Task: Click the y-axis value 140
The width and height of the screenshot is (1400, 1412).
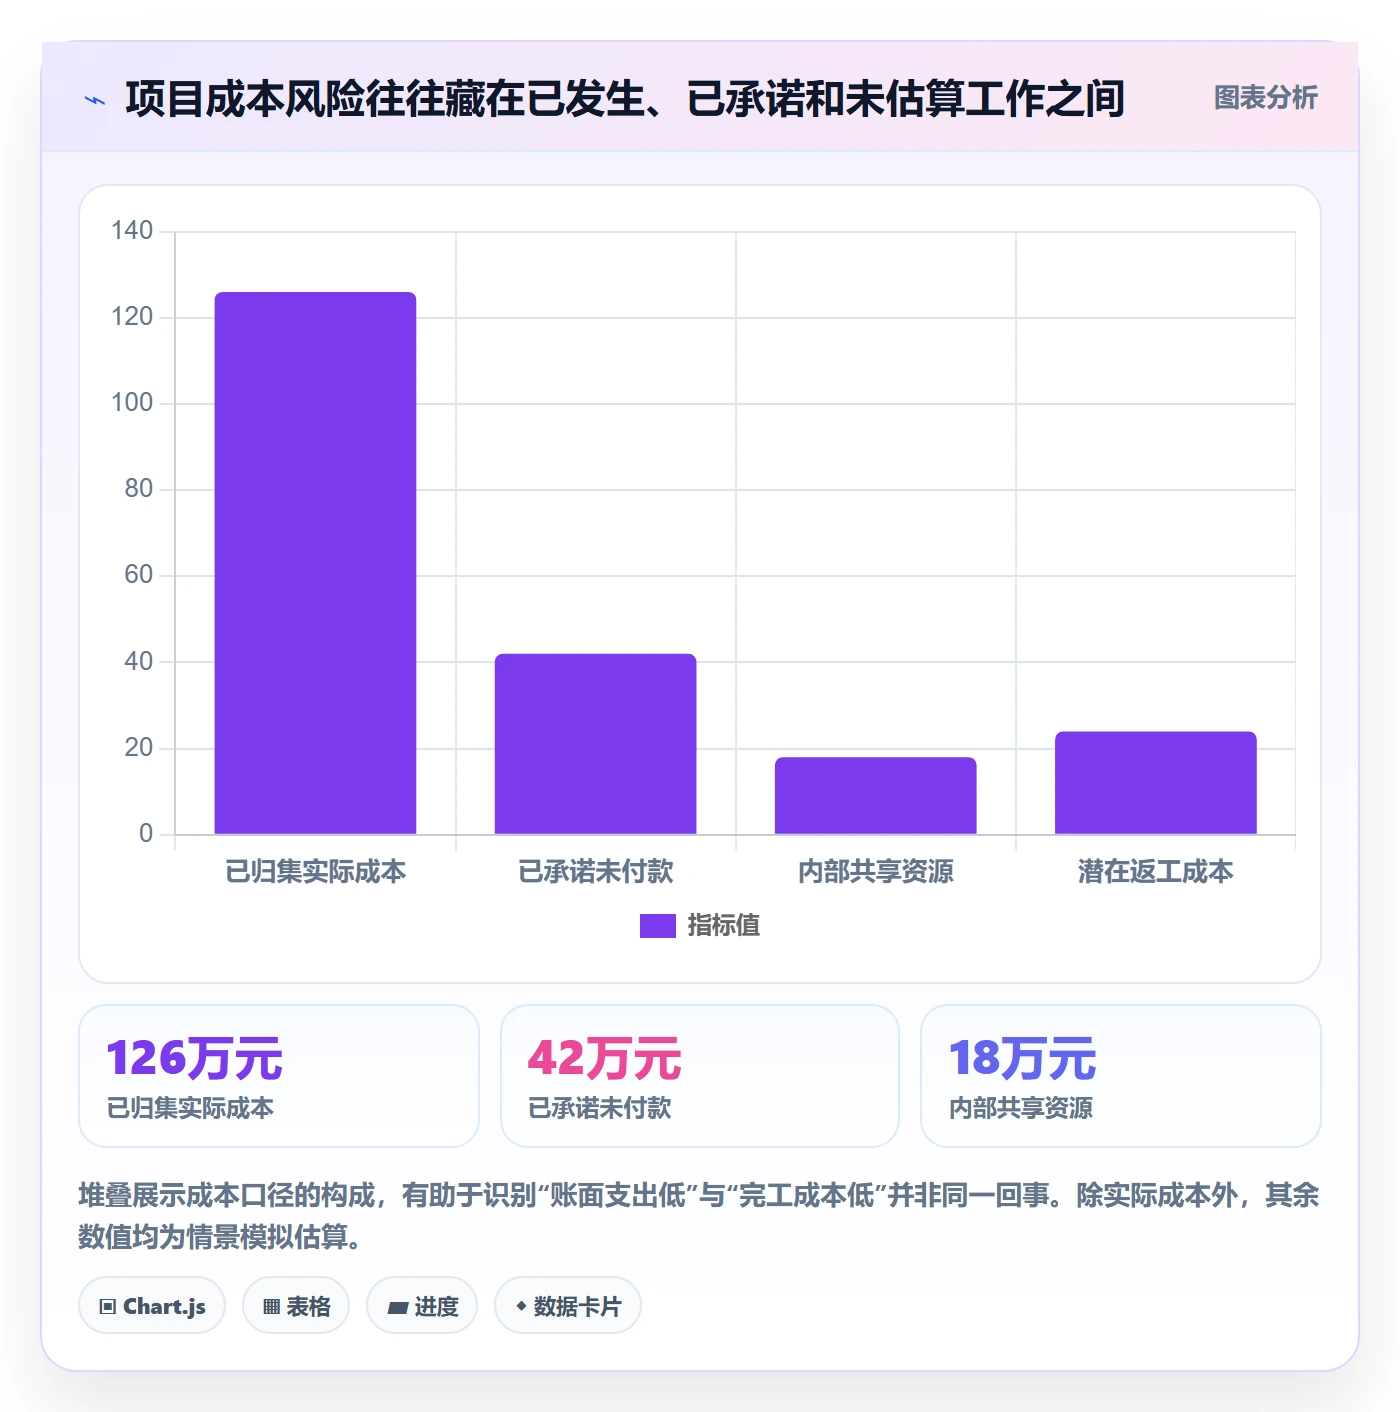Action: point(132,231)
